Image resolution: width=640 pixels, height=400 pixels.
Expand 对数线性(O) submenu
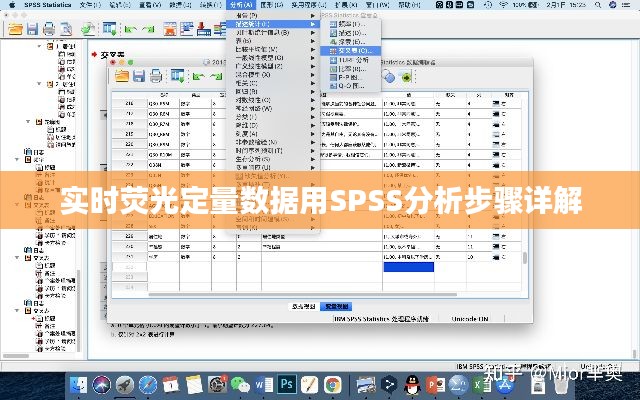pos(273,100)
